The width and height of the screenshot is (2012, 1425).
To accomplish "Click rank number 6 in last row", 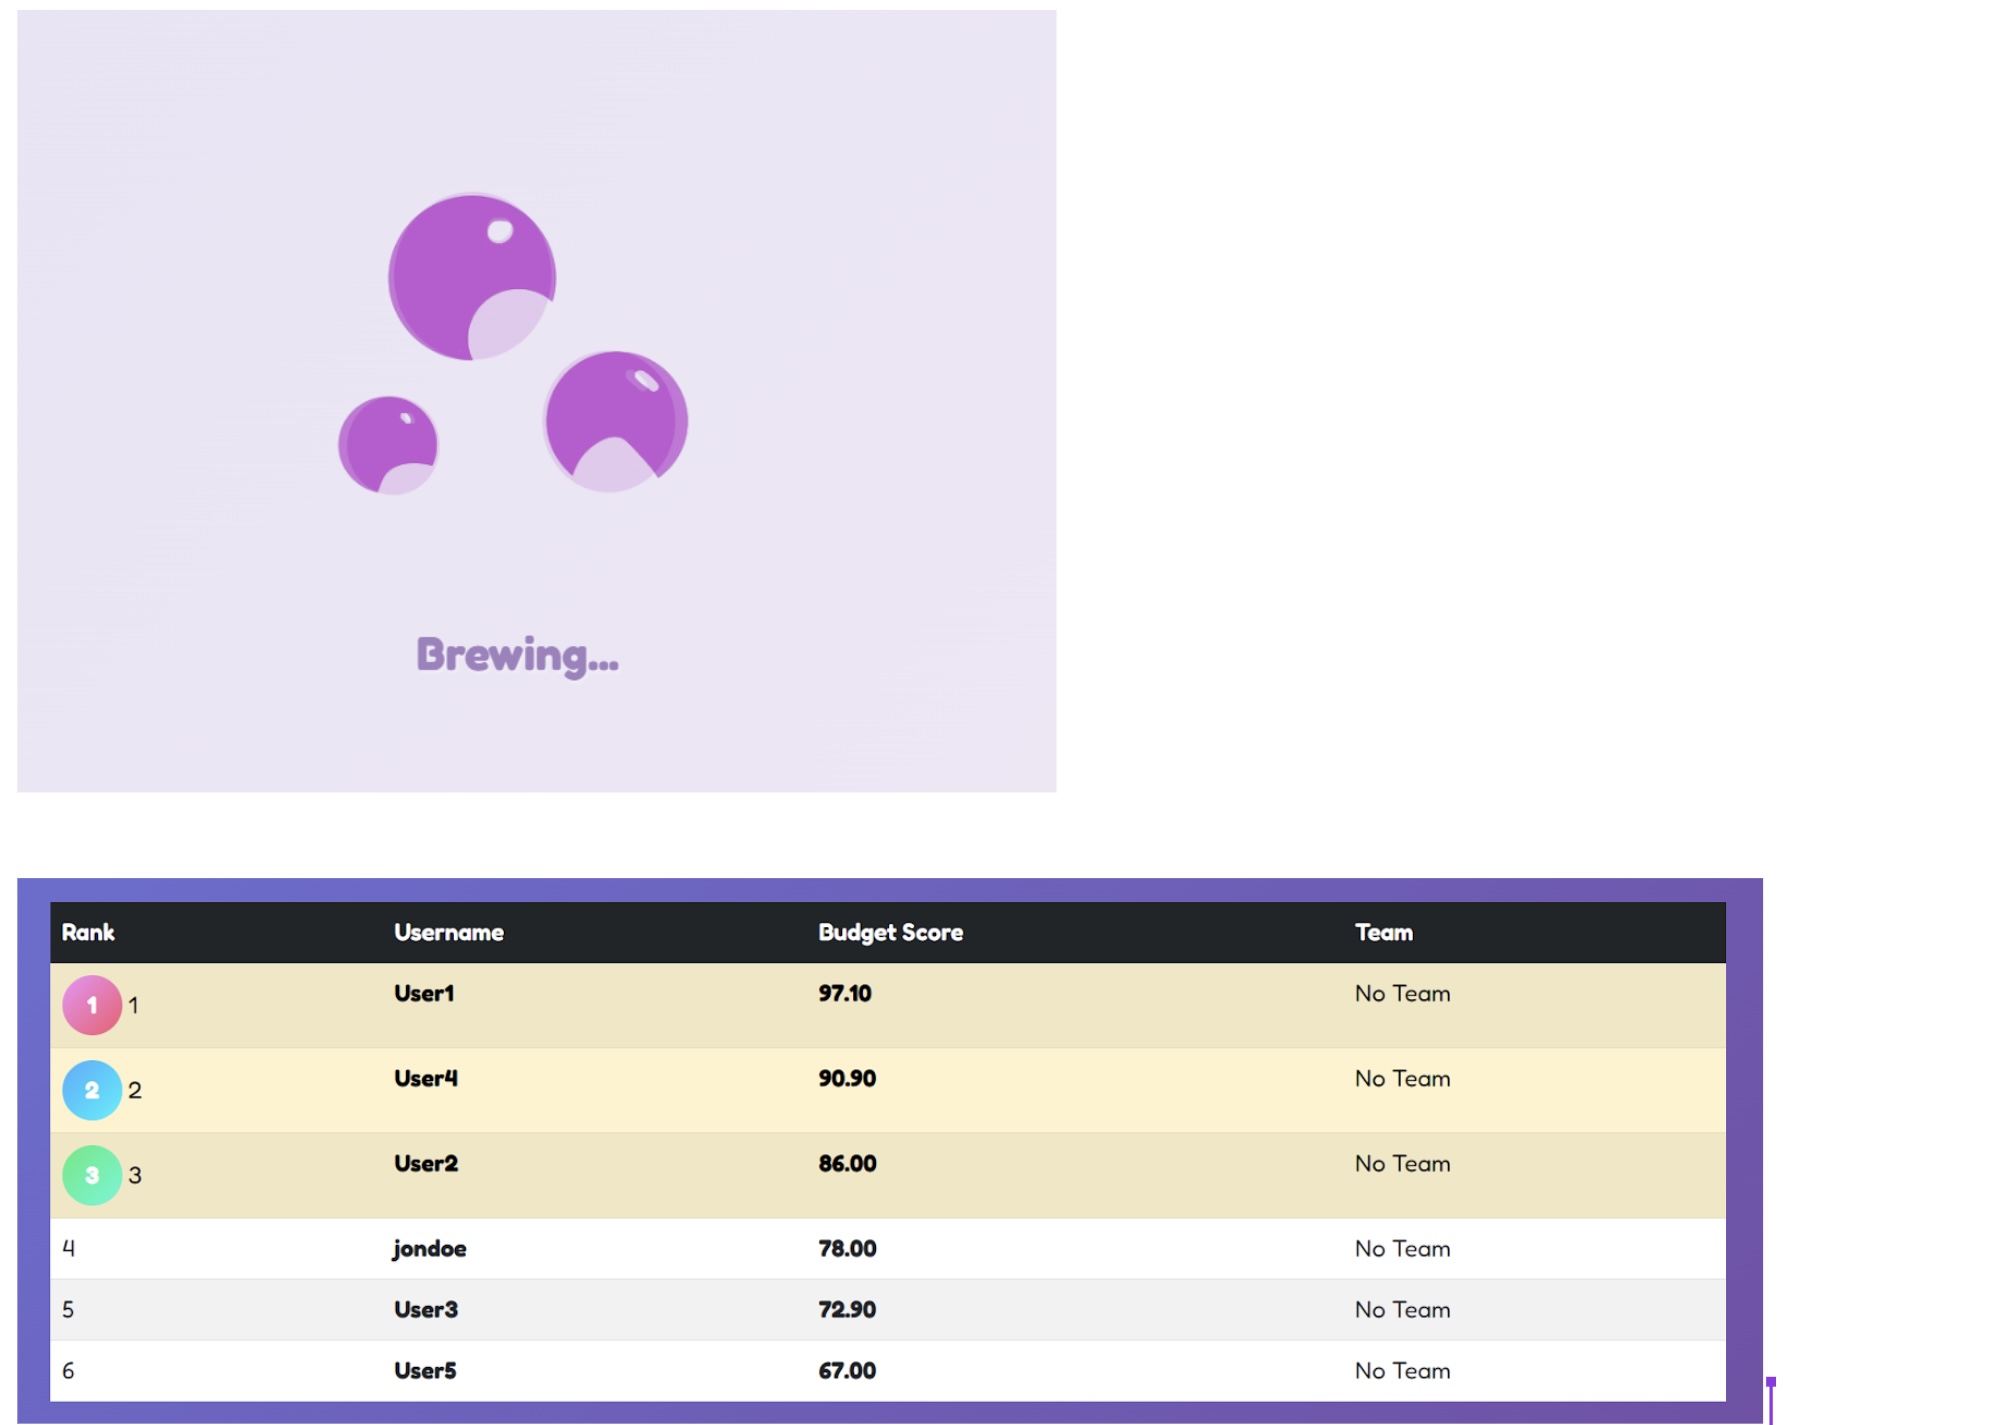I will (68, 1370).
